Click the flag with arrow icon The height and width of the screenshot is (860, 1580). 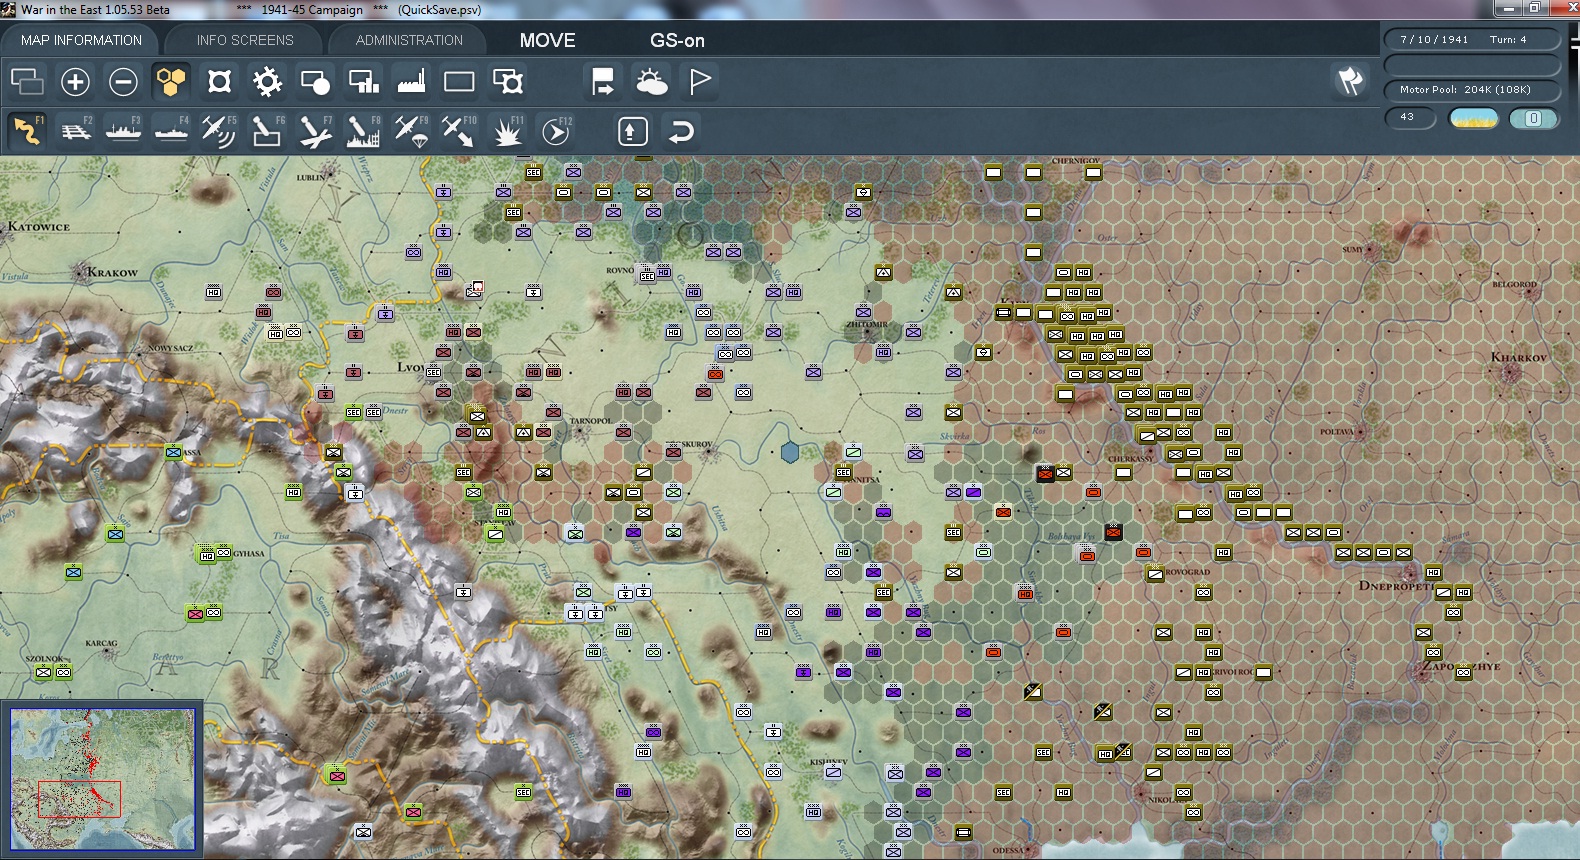[x=603, y=81]
